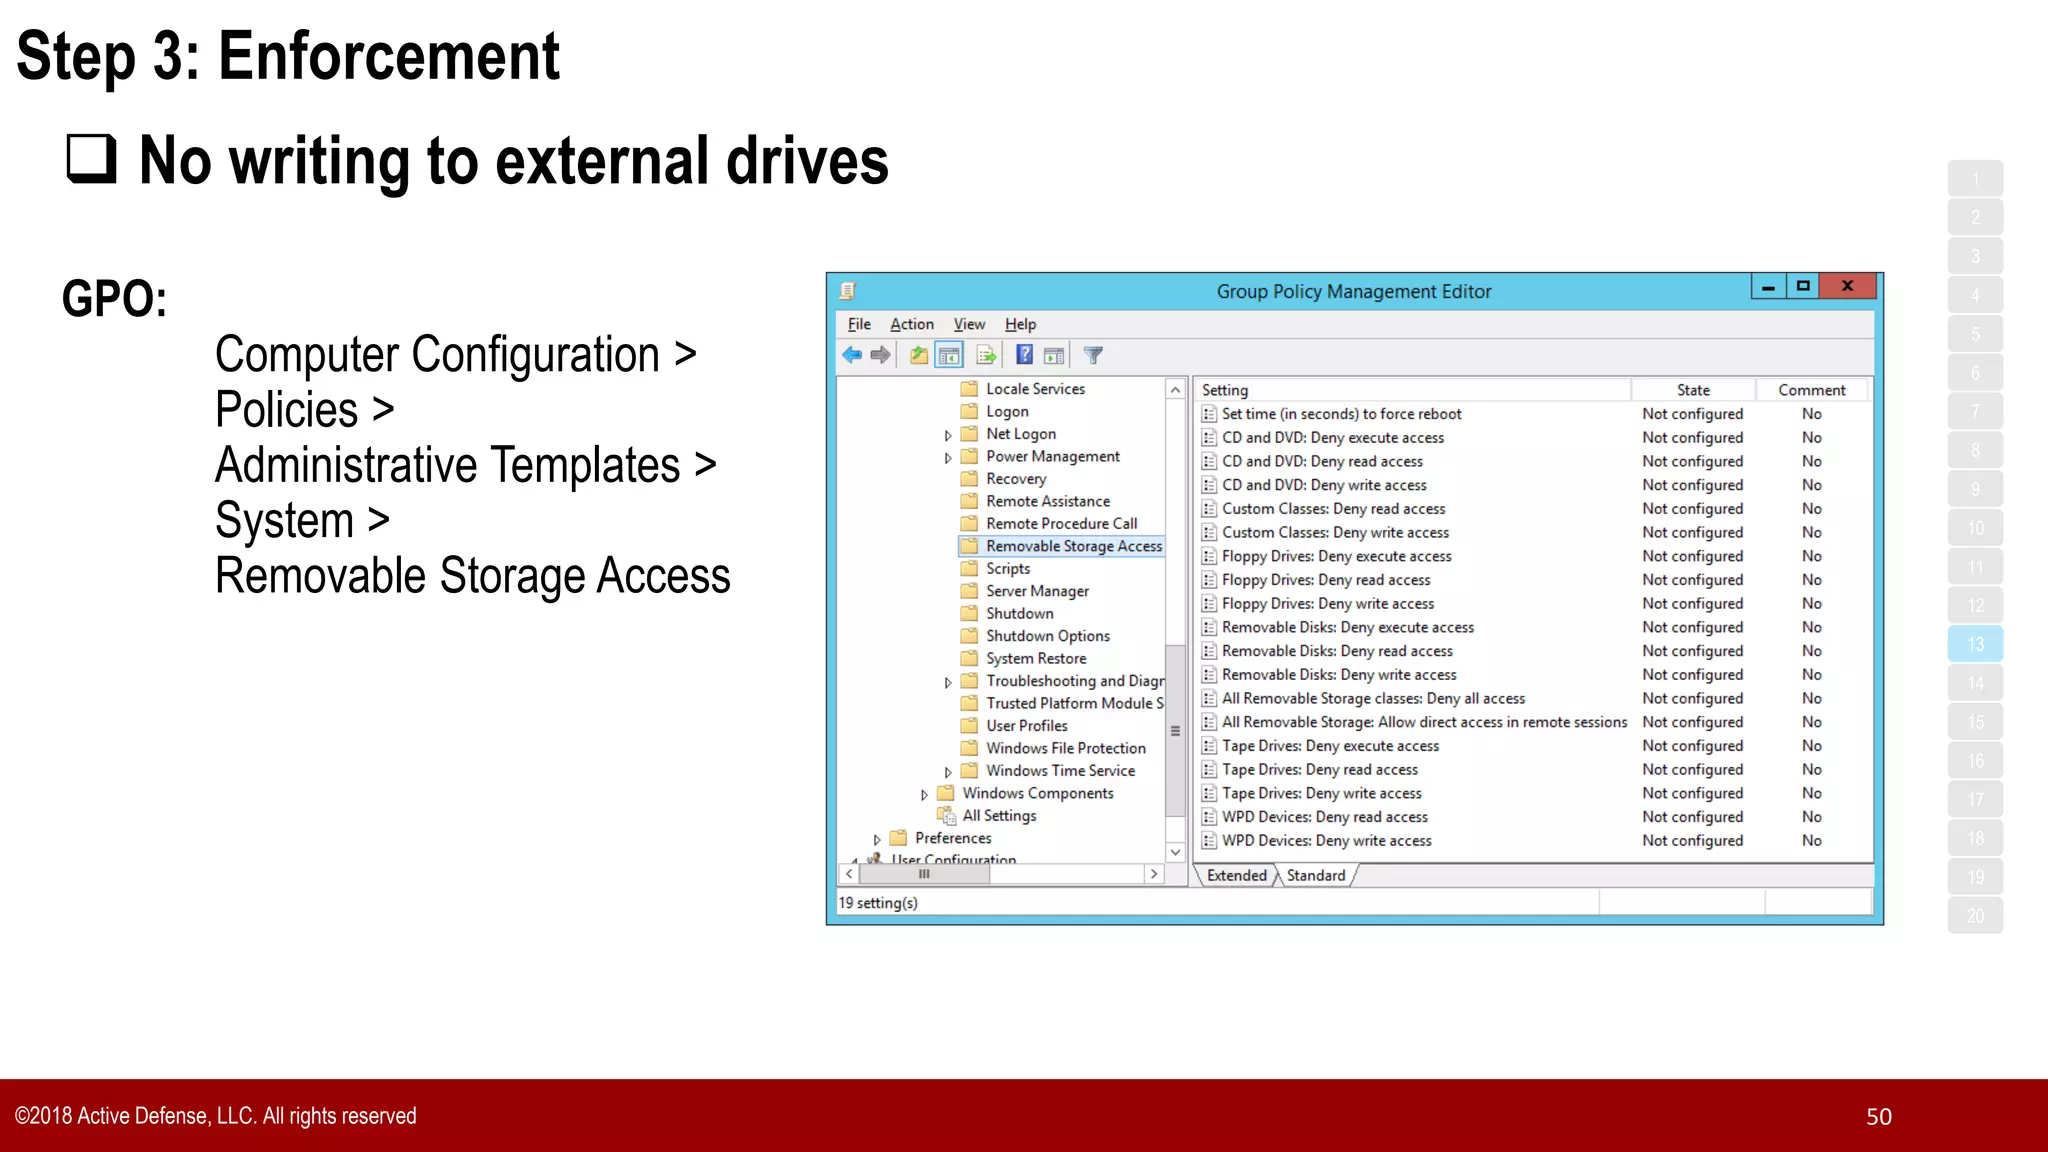Select WPD Devices: Deny read access setting

1324,817
